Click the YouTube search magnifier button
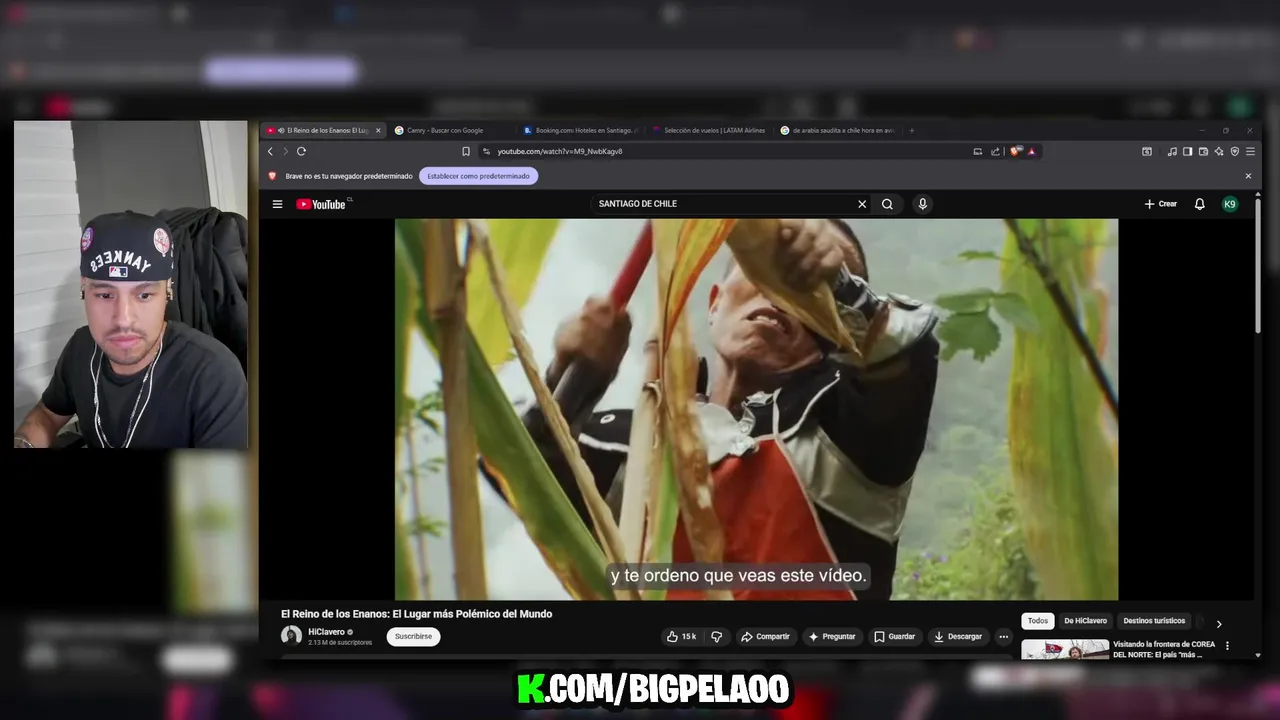Screen dimensions: 1280x720 click(x=887, y=204)
